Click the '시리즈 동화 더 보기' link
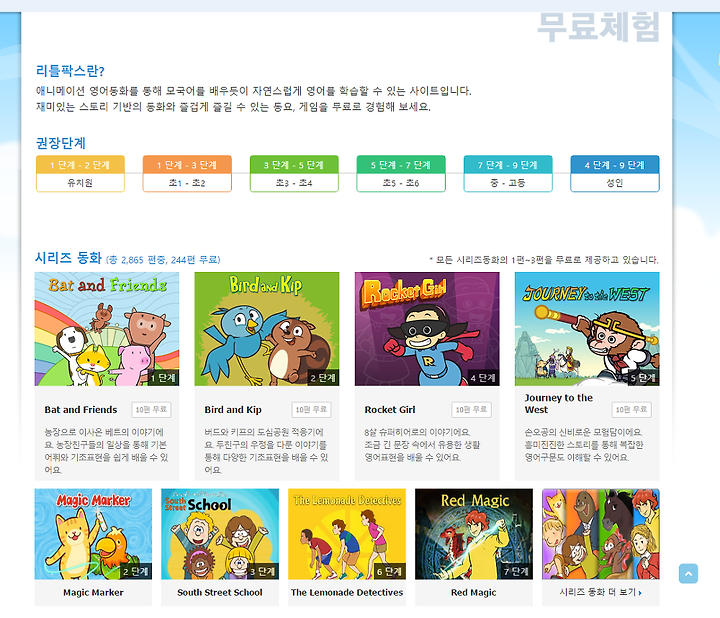This screenshot has width=720, height=618. (600, 592)
